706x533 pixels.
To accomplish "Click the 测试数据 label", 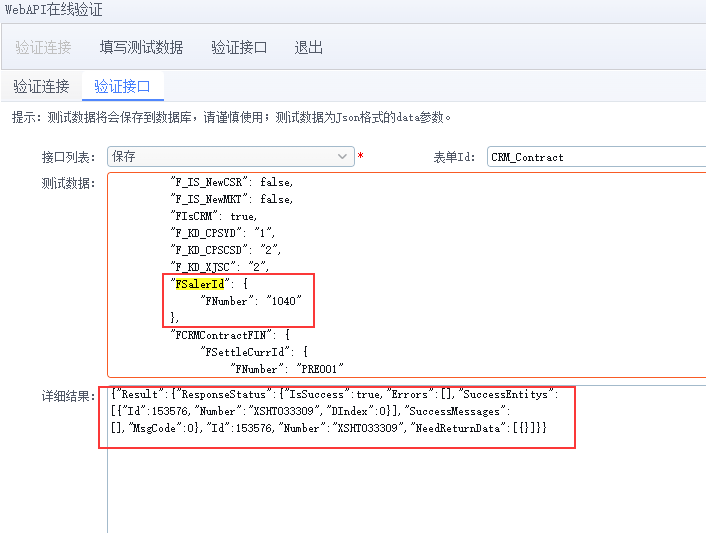I will click(68, 183).
